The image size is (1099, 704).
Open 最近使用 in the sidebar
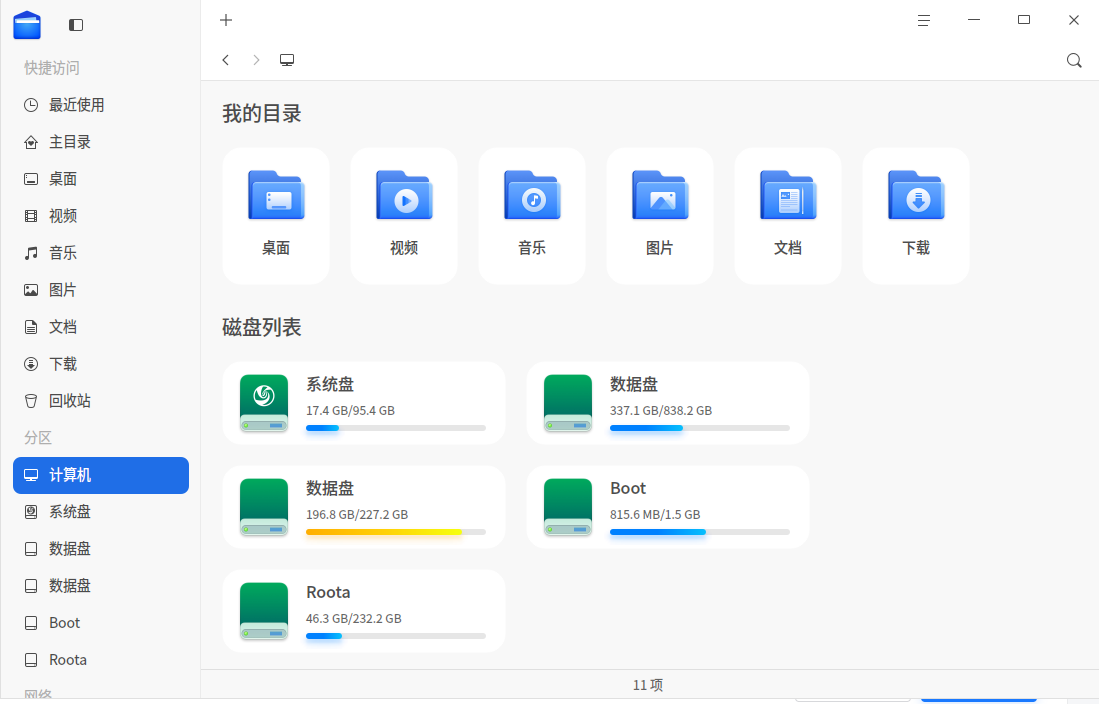(x=101, y=105)
